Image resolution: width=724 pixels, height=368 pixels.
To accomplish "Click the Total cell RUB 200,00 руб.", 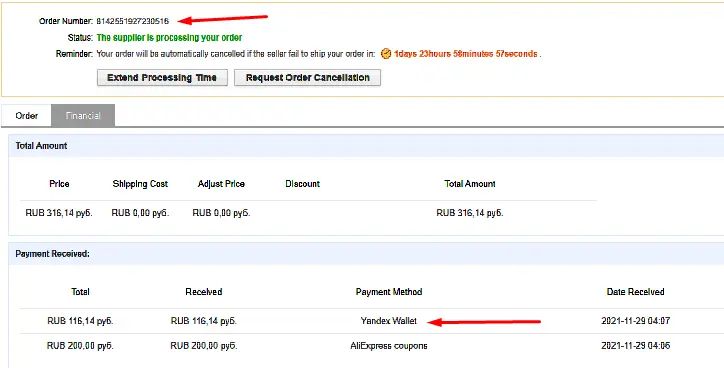I will pyautogui.click(x=80, y=346).
